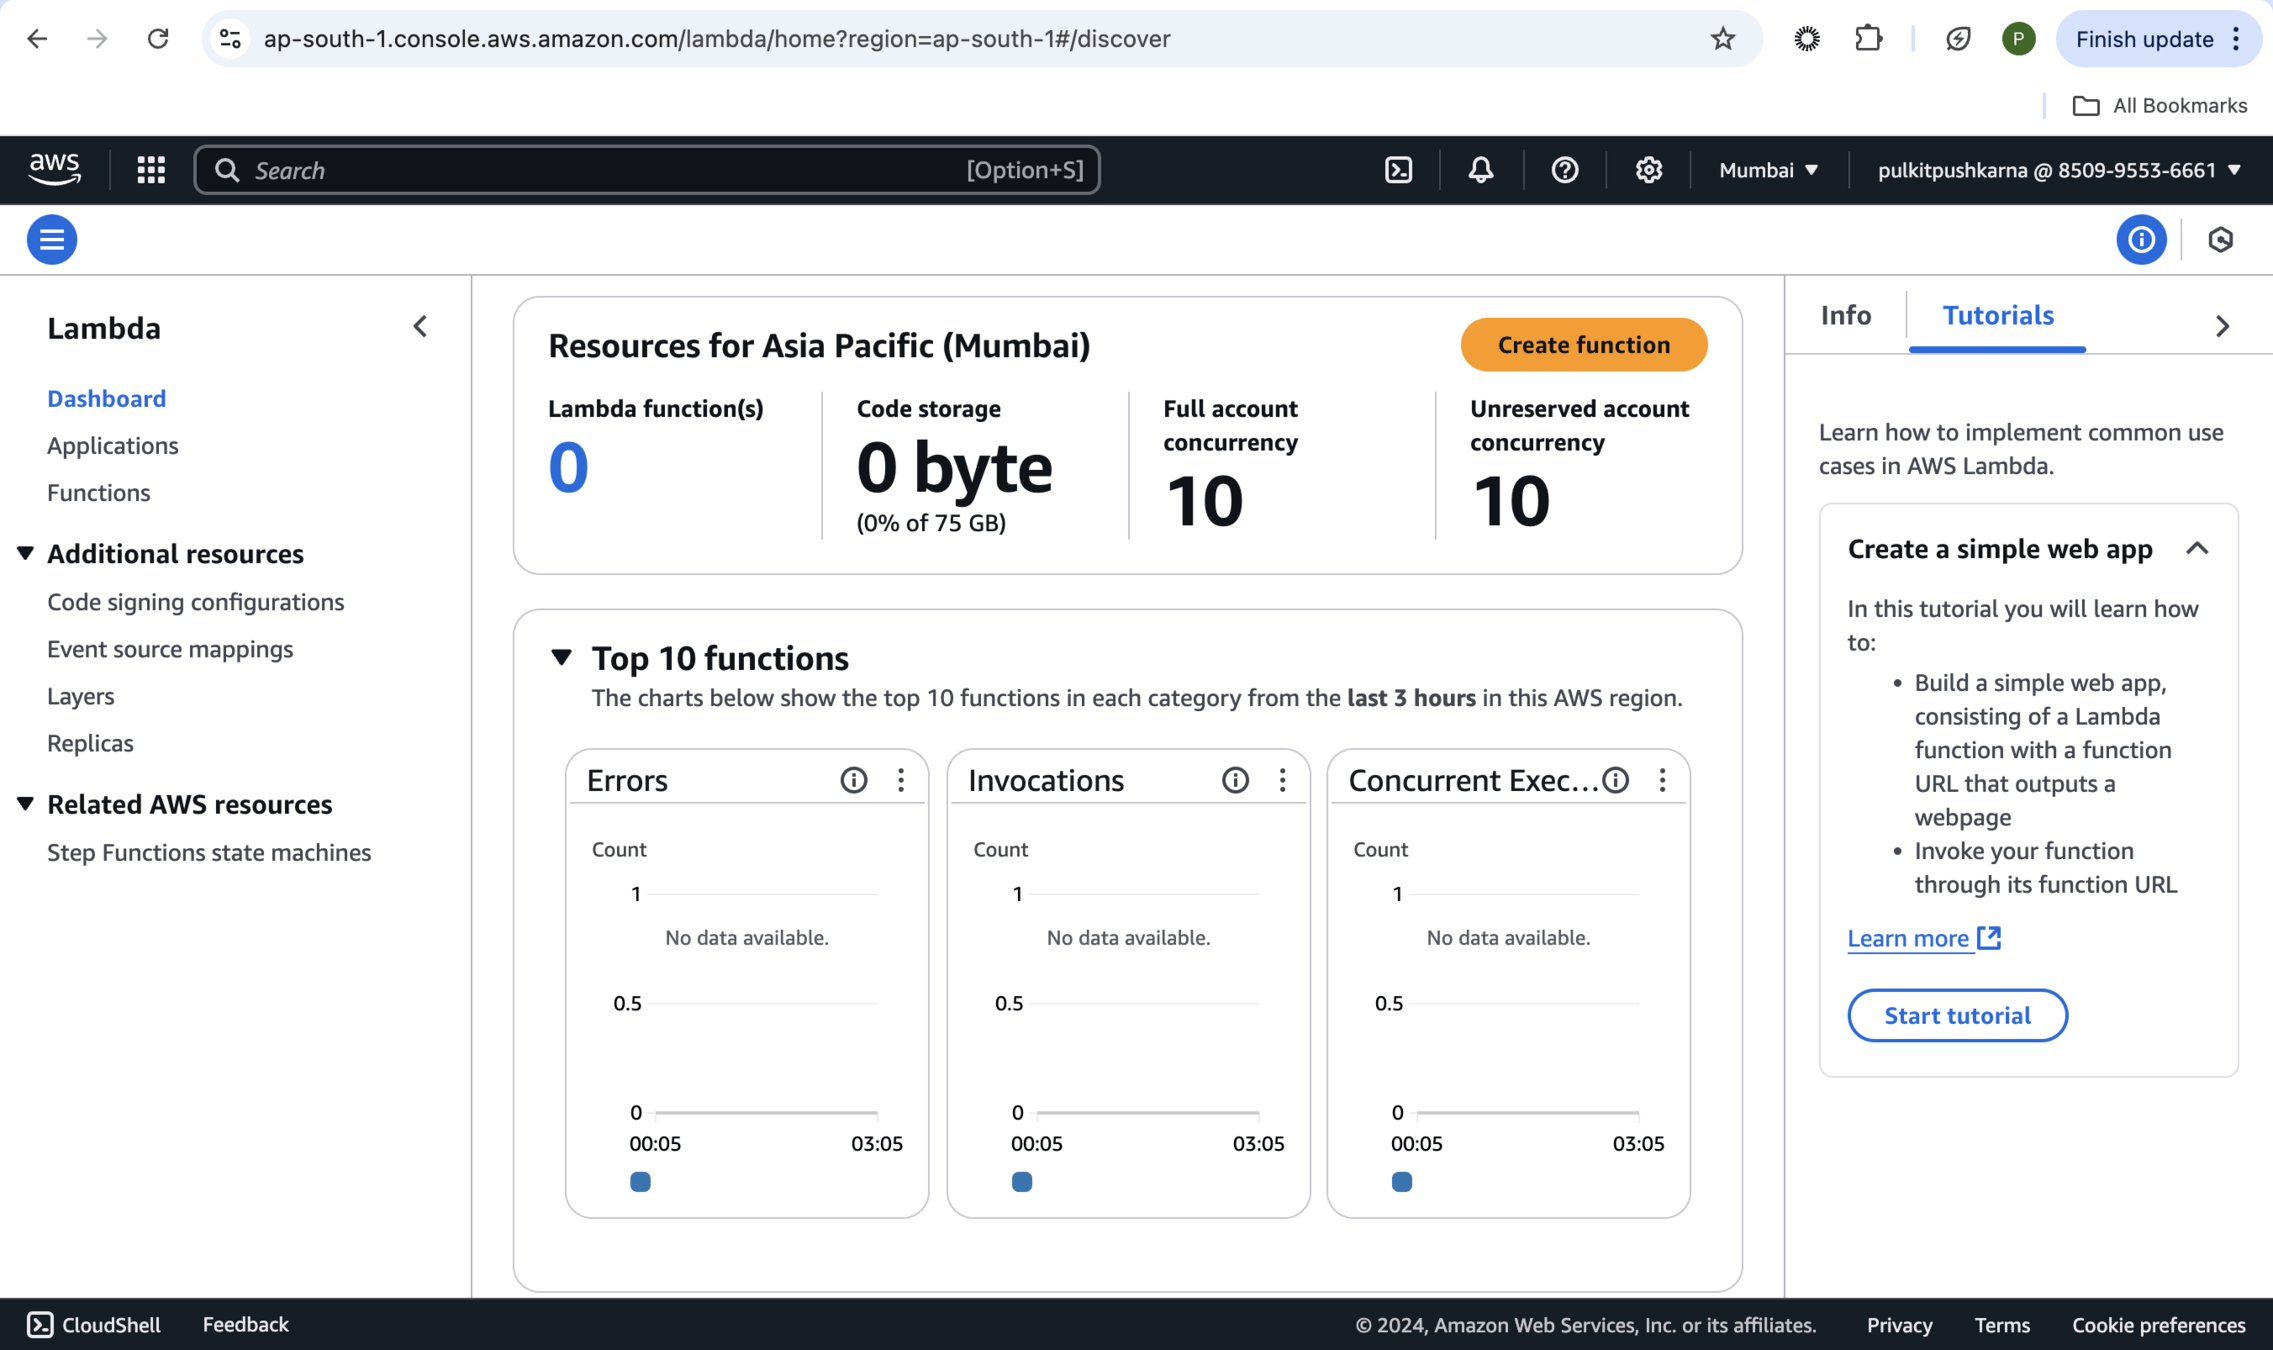Screen dimensions: 2273x1350
Task: Toggle the blue info panel button
Action: click(x=2141, y=240)
